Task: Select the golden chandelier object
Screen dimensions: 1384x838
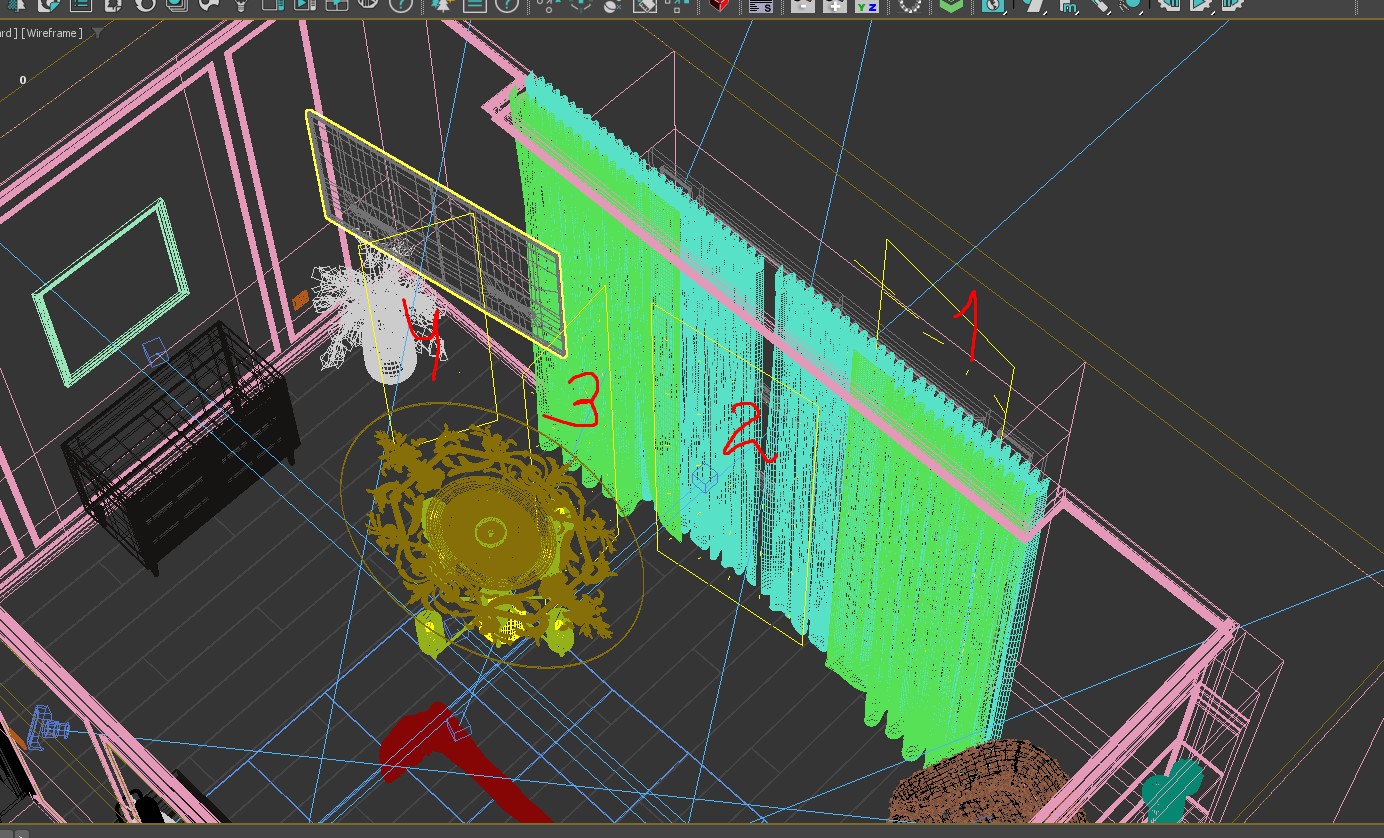Action: [490, 530]
